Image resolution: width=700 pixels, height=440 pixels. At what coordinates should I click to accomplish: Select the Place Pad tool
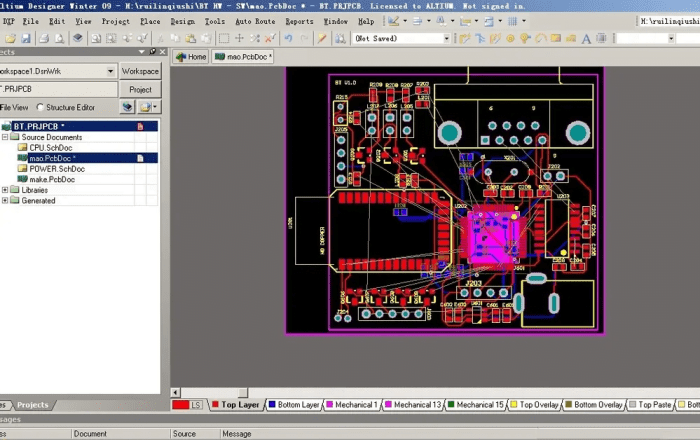(510, 38)
